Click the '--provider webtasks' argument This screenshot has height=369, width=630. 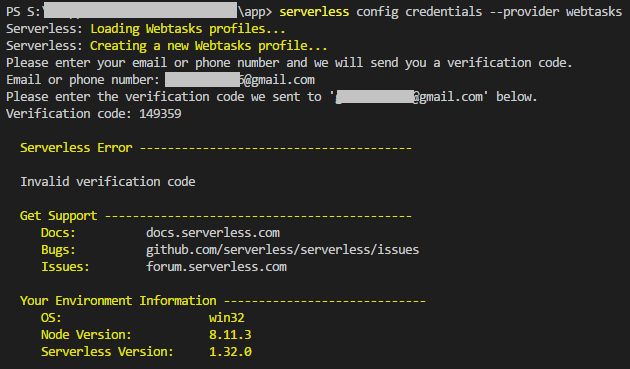pyautogui.click(x=556, y=12)
